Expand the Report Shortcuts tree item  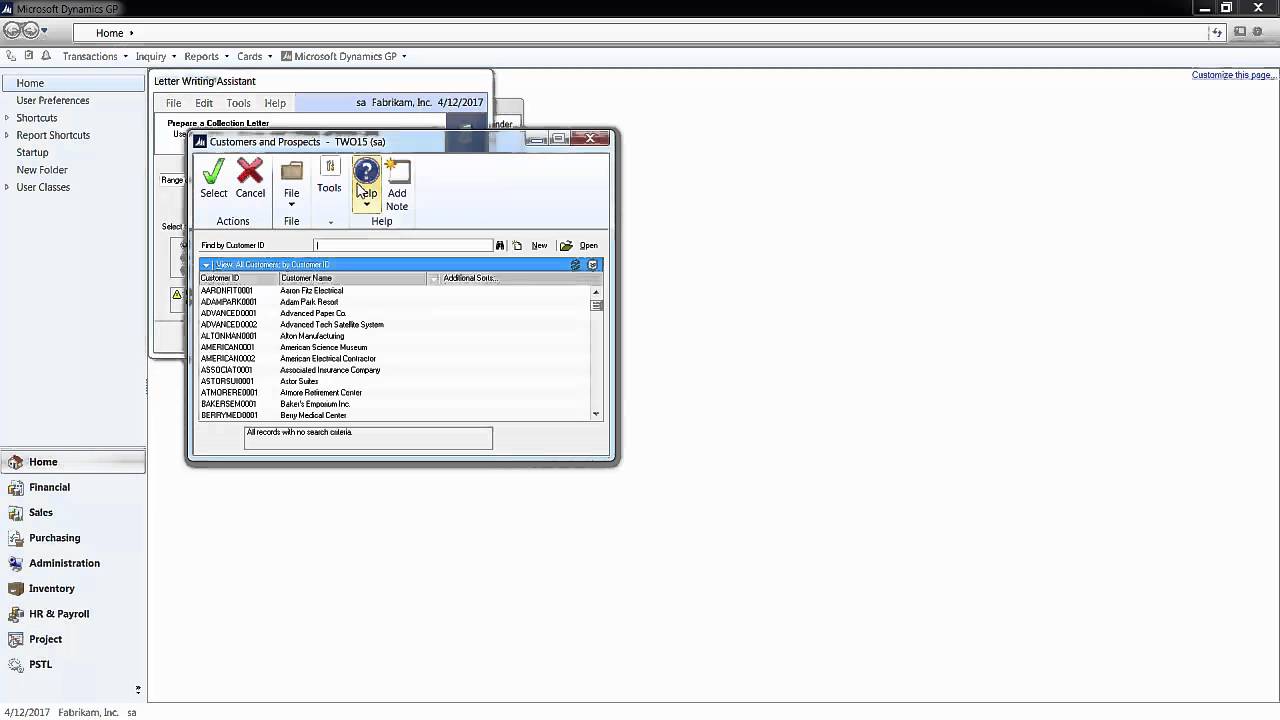click(6, 135)
